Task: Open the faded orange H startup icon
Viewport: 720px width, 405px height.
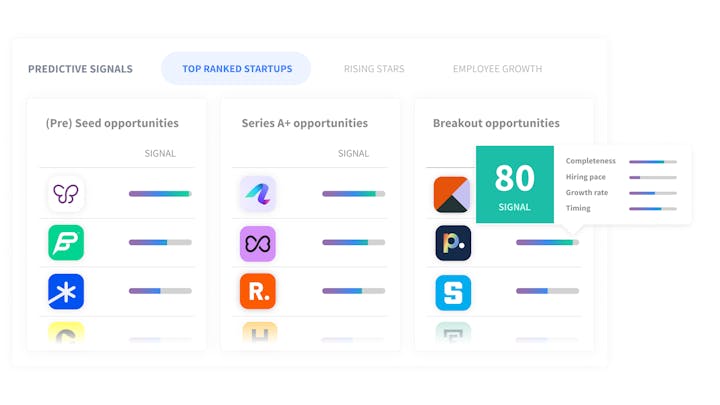Action: tap(259, 333)
